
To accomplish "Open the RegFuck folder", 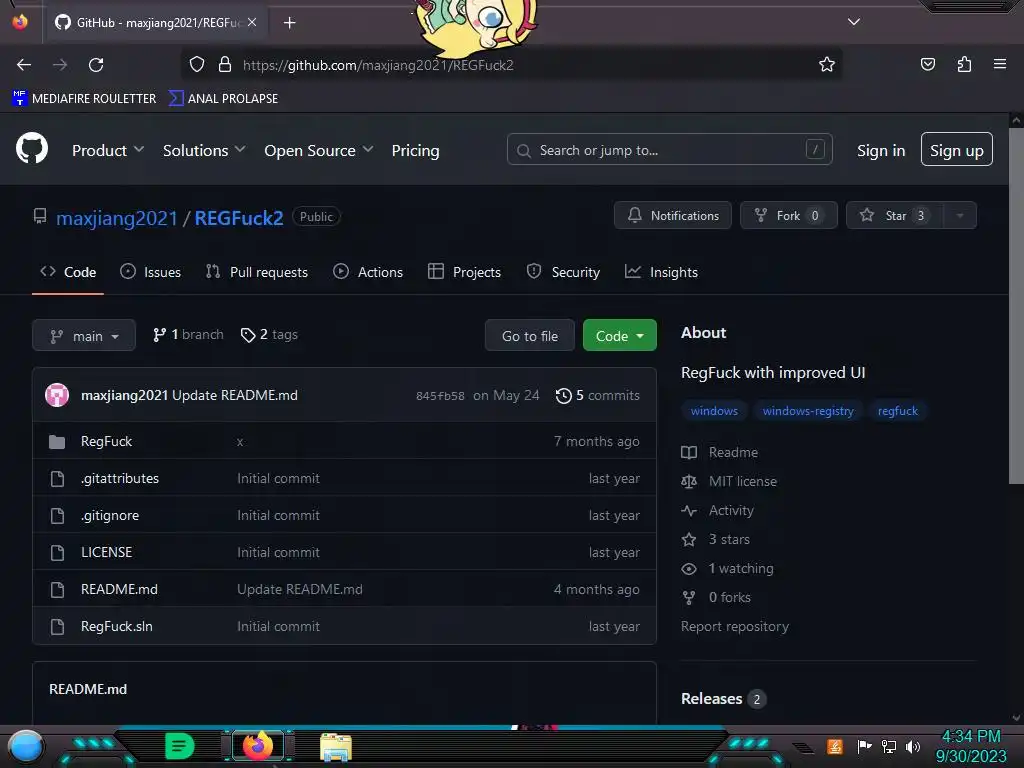I will [x=106, y=441].
